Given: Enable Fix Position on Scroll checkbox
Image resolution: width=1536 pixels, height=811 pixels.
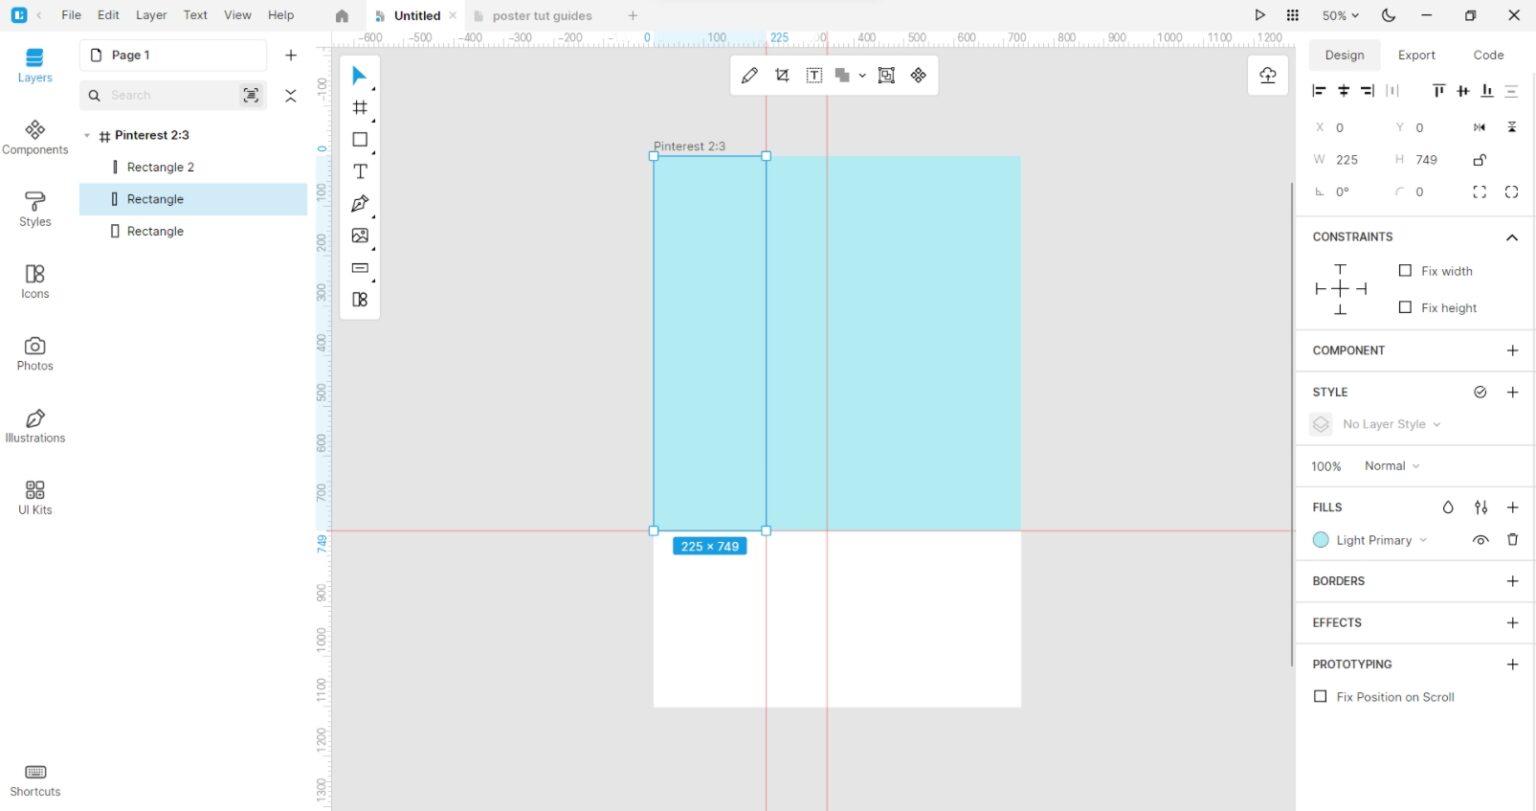Looking at the screenshot, I should (x=1320, y=697).
